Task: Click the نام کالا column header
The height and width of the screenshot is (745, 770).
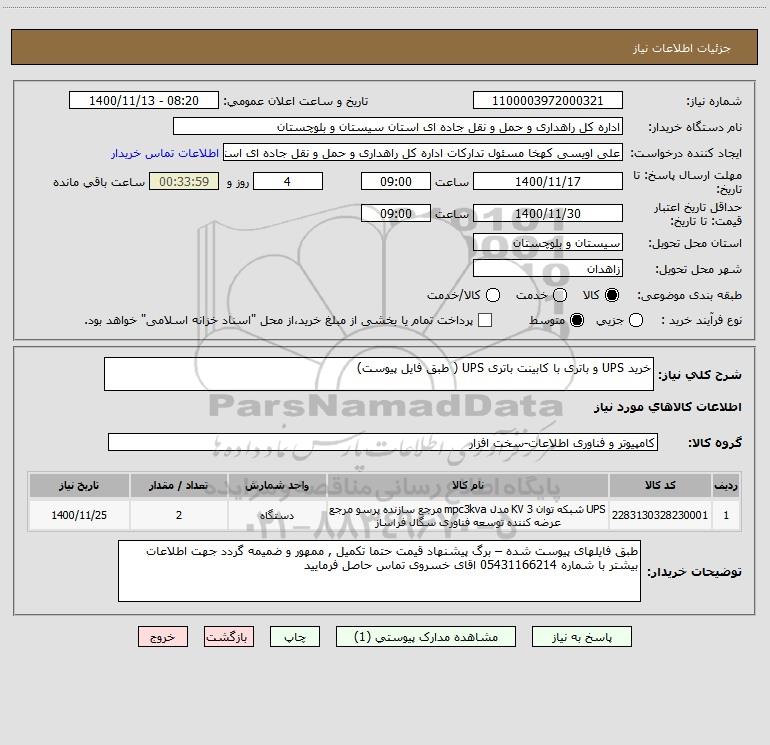Action: [468, 486]
